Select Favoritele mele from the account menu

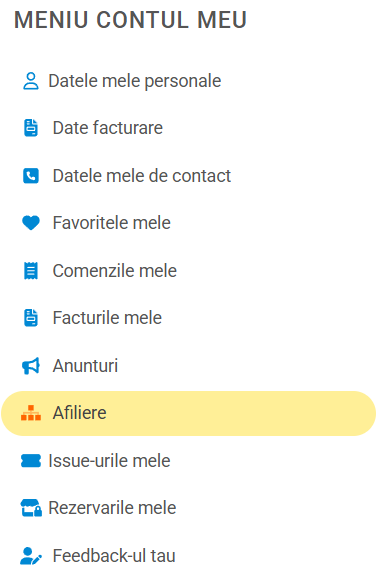(112, 223)
